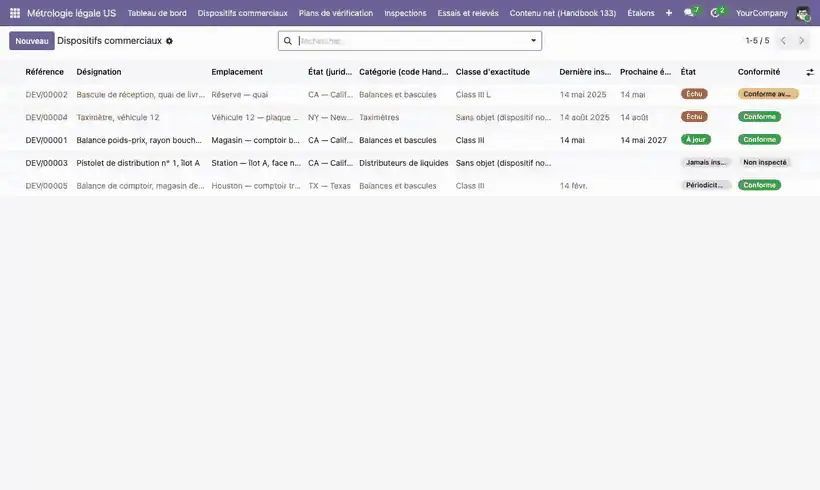Click 'Pistolet de distribution n° 1, îlot A'

[x=138, y=163]
